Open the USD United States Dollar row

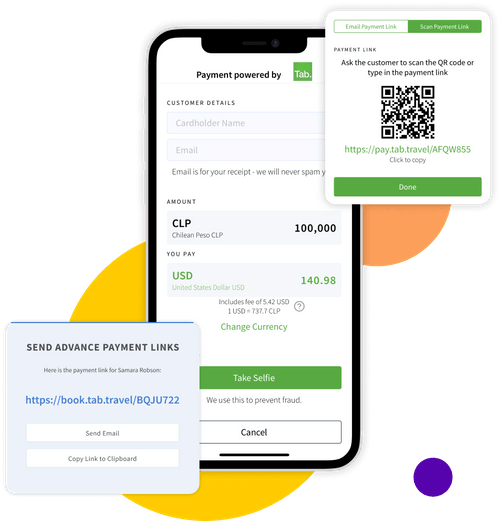254,280
